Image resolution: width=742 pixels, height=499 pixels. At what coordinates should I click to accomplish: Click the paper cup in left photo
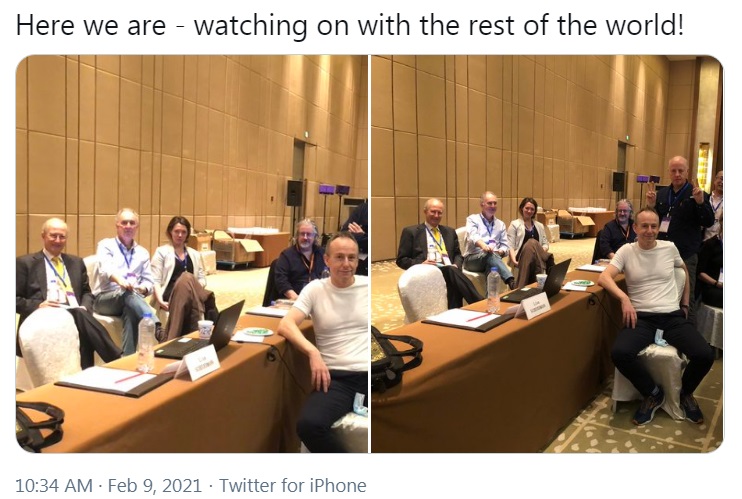pos(205,330)
